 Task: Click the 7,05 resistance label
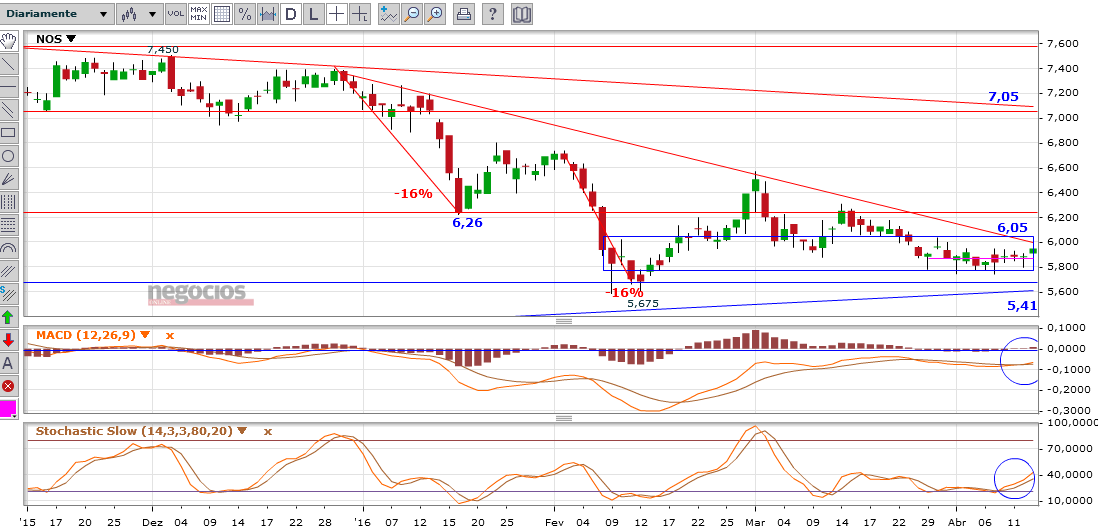click(x=1003, y=97)
